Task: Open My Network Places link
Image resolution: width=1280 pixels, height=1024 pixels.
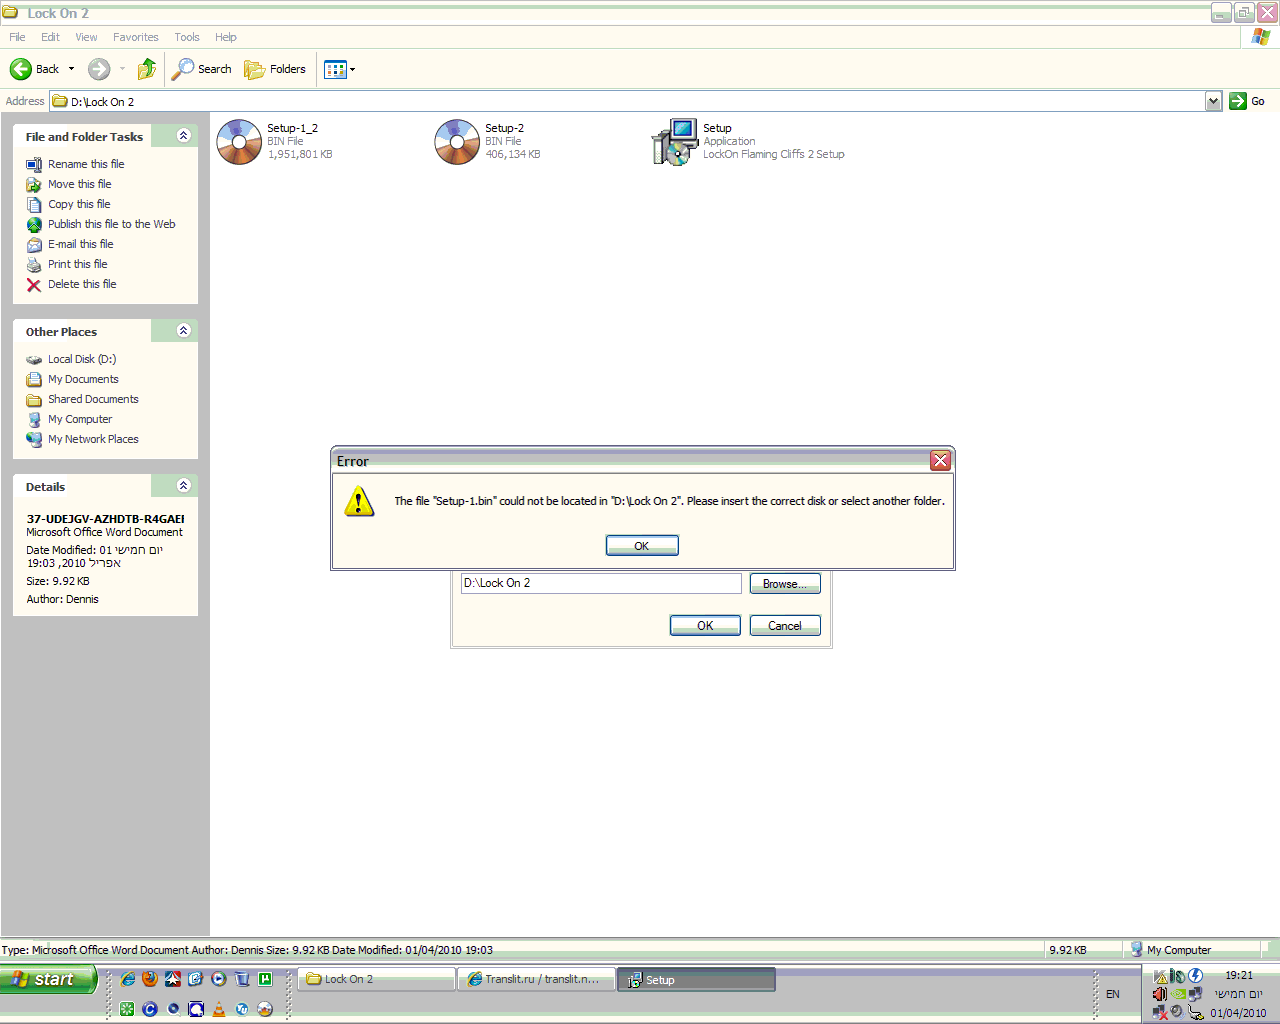Action: click(93, 439)
